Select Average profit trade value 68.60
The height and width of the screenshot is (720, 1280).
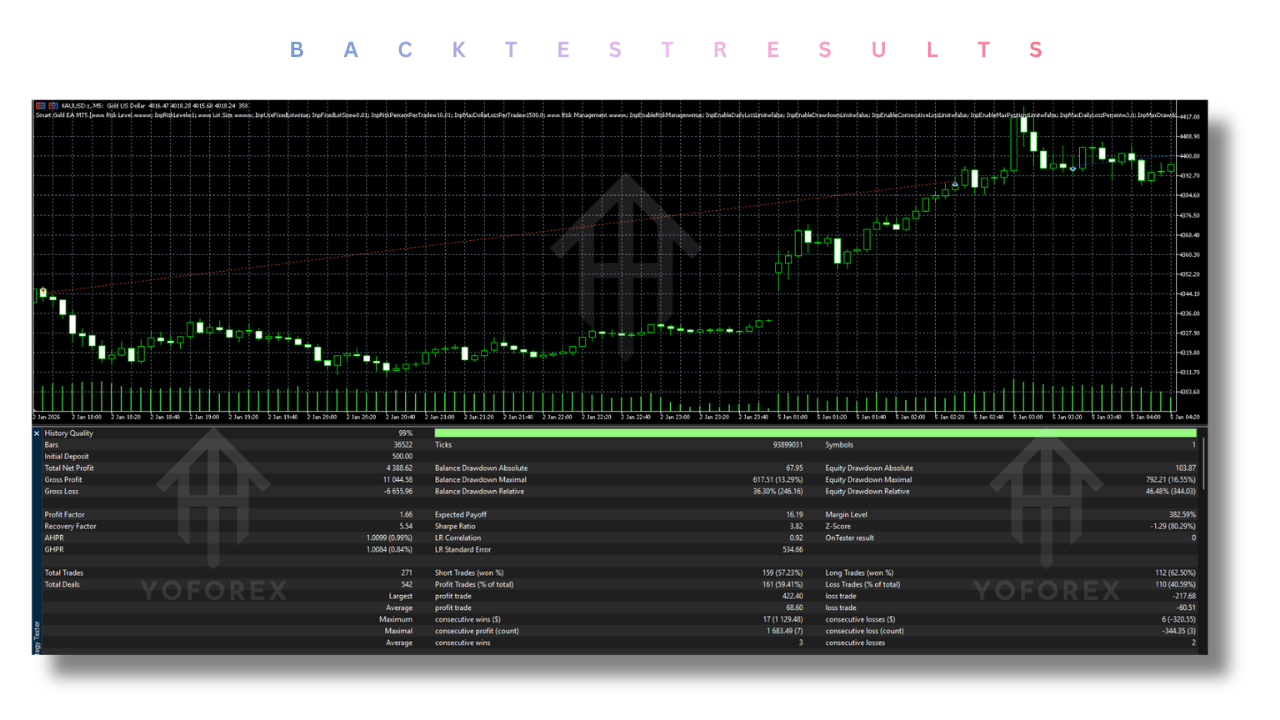(x=795, y=608)
